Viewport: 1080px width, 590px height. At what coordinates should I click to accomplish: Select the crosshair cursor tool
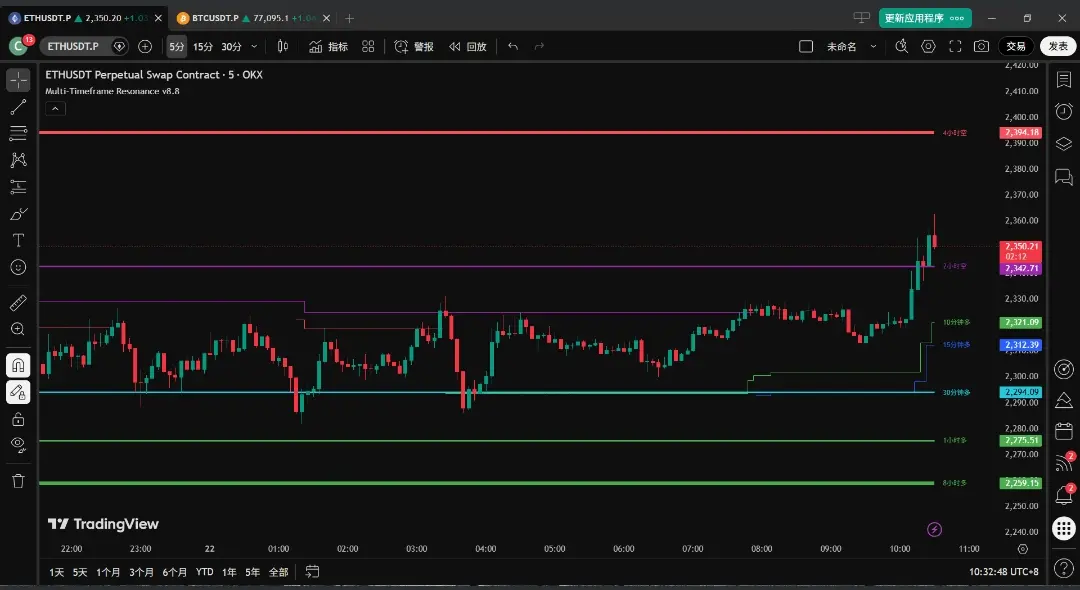(x=19, y=80)
